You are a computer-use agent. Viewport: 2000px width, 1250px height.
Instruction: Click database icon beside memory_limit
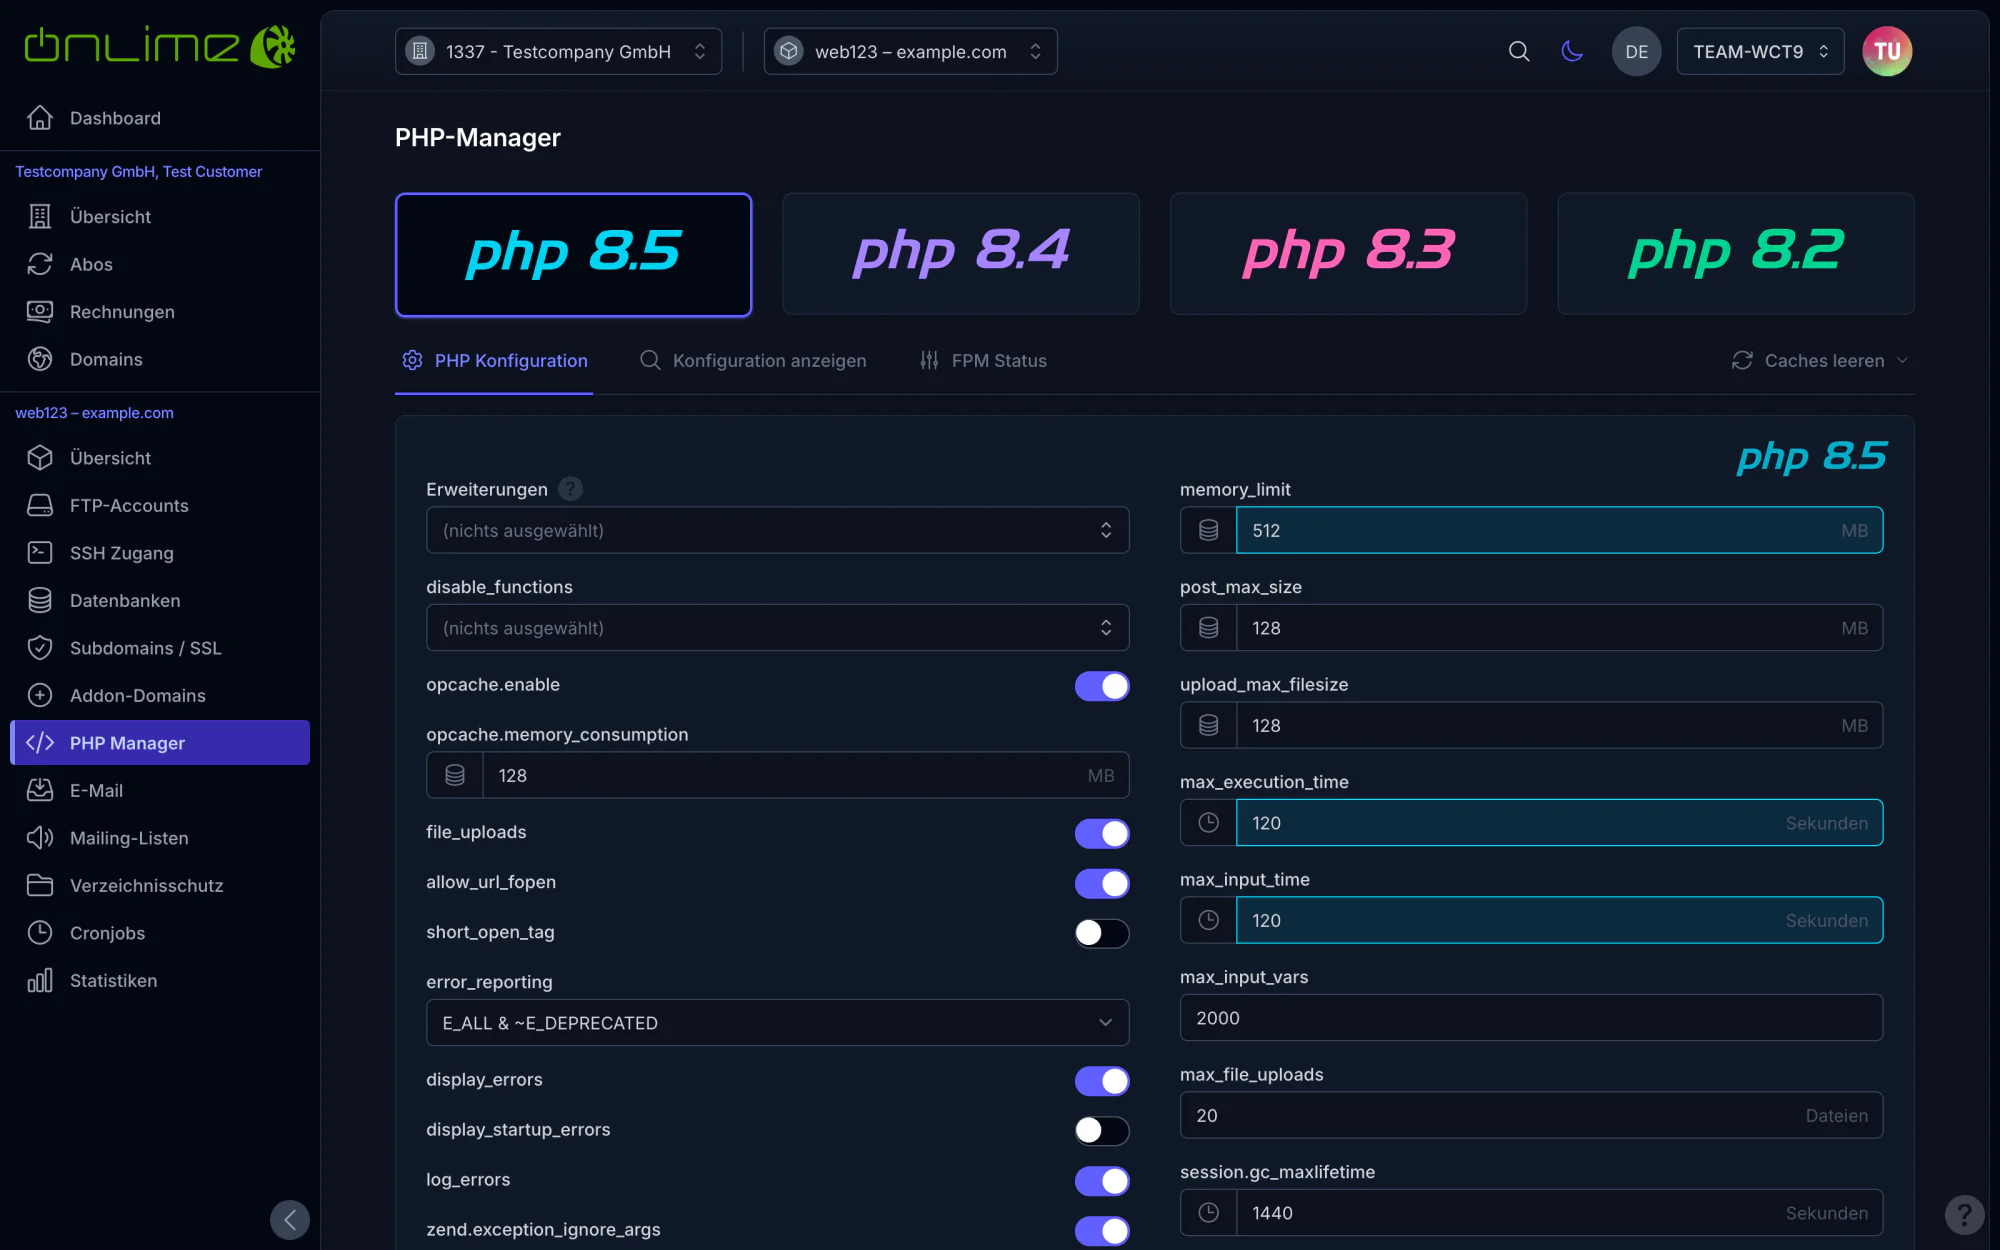pyautogui.click(x=1208, y=530)
